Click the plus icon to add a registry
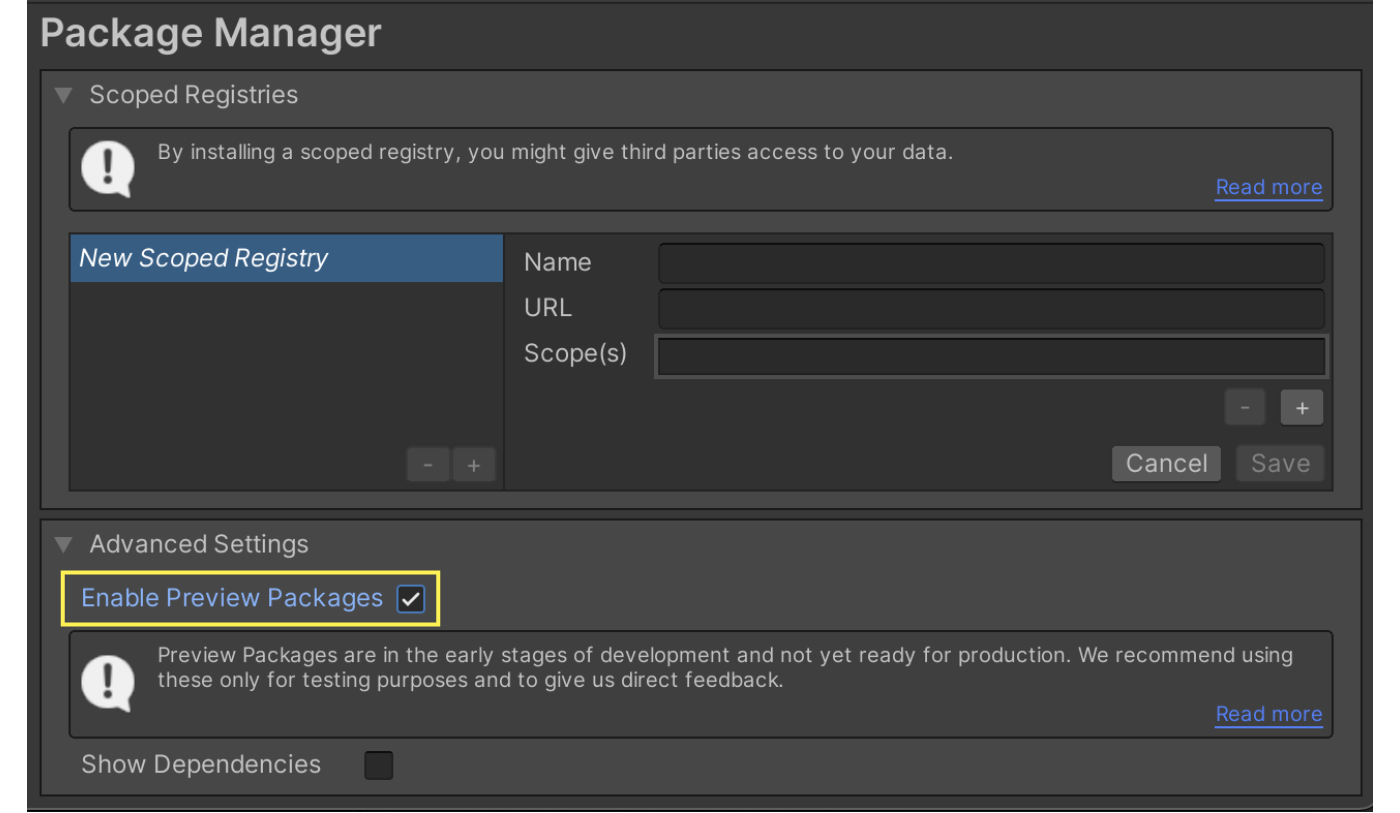1400x813 pixels. click(x=473, y=463)
